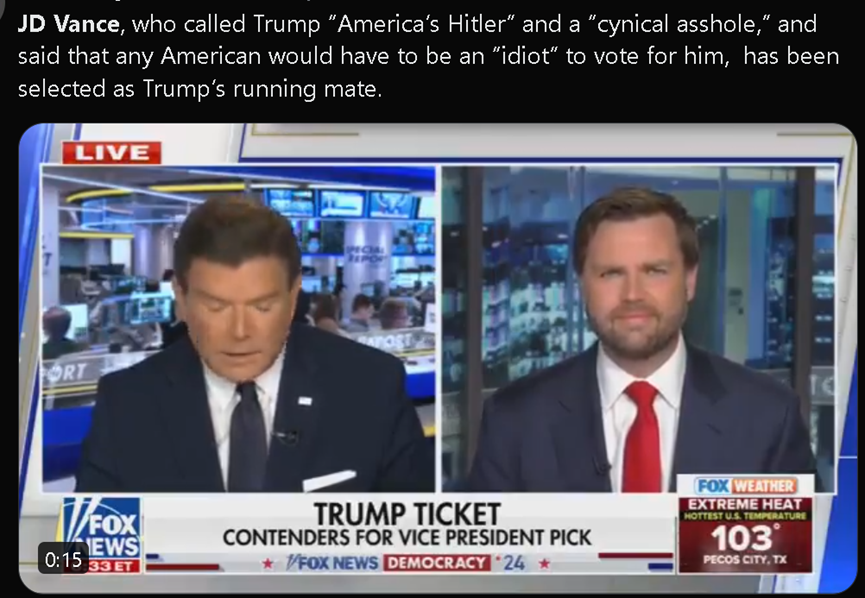Viewport: 865px width, 598px height.
Task: Click the Contenders for Vice President Pick subtitle
Action: pyautogui.click(x=407, y=537)
